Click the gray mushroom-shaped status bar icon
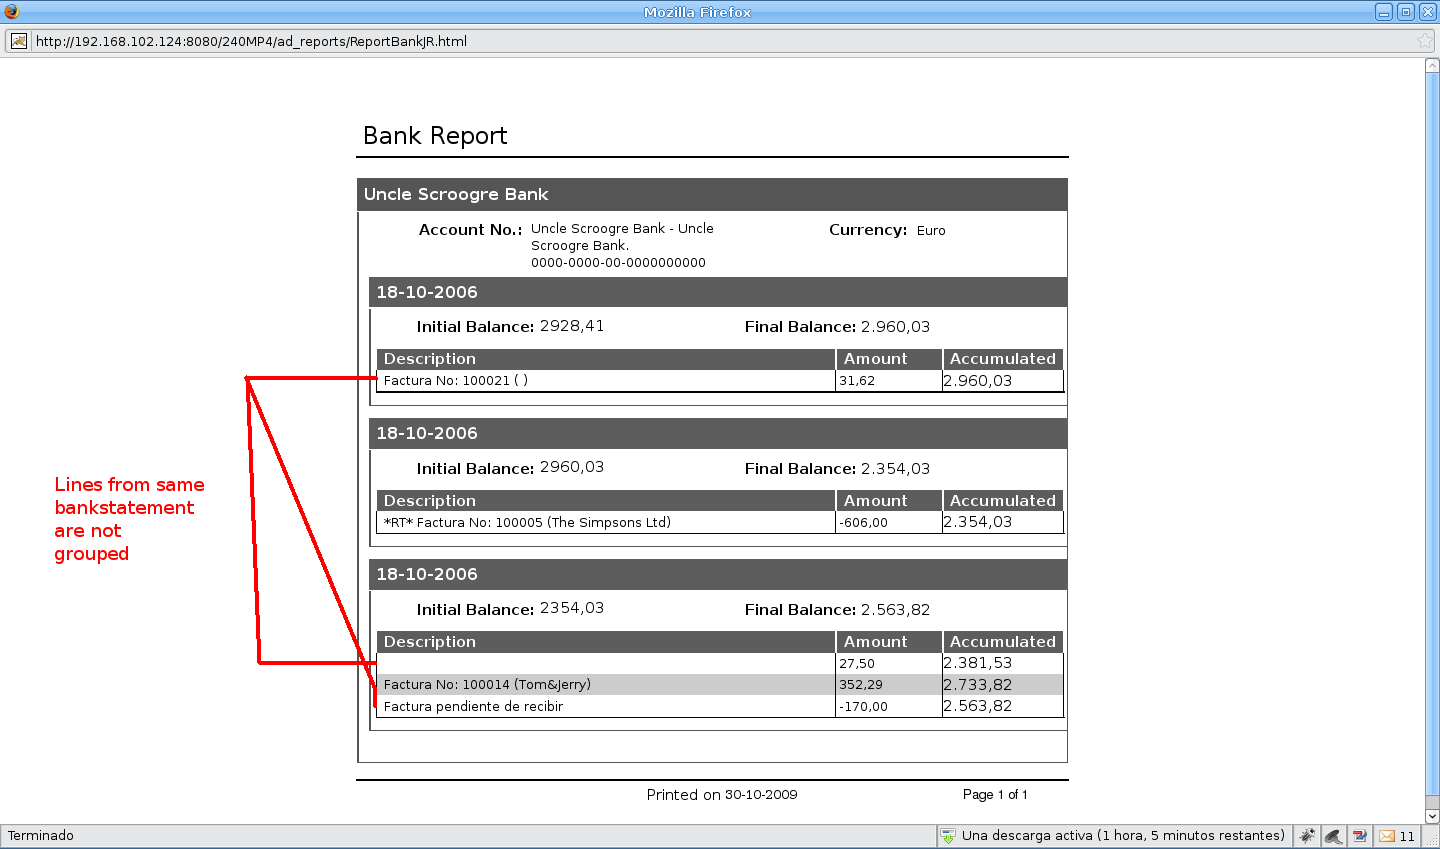This screenshot has width=1440, height=849. [x=1333, y=836]
